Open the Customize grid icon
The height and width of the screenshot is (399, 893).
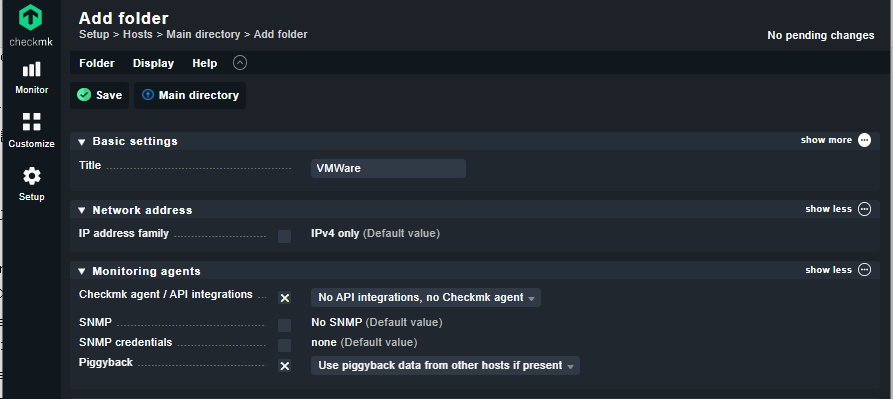pos(31,122)
